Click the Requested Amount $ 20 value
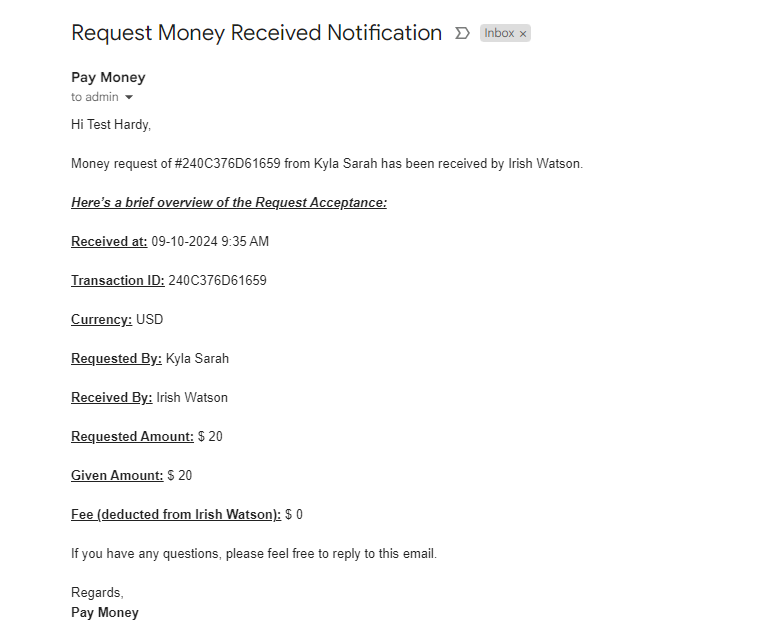Screen dimensions: 768x638 tap(210, 436)
